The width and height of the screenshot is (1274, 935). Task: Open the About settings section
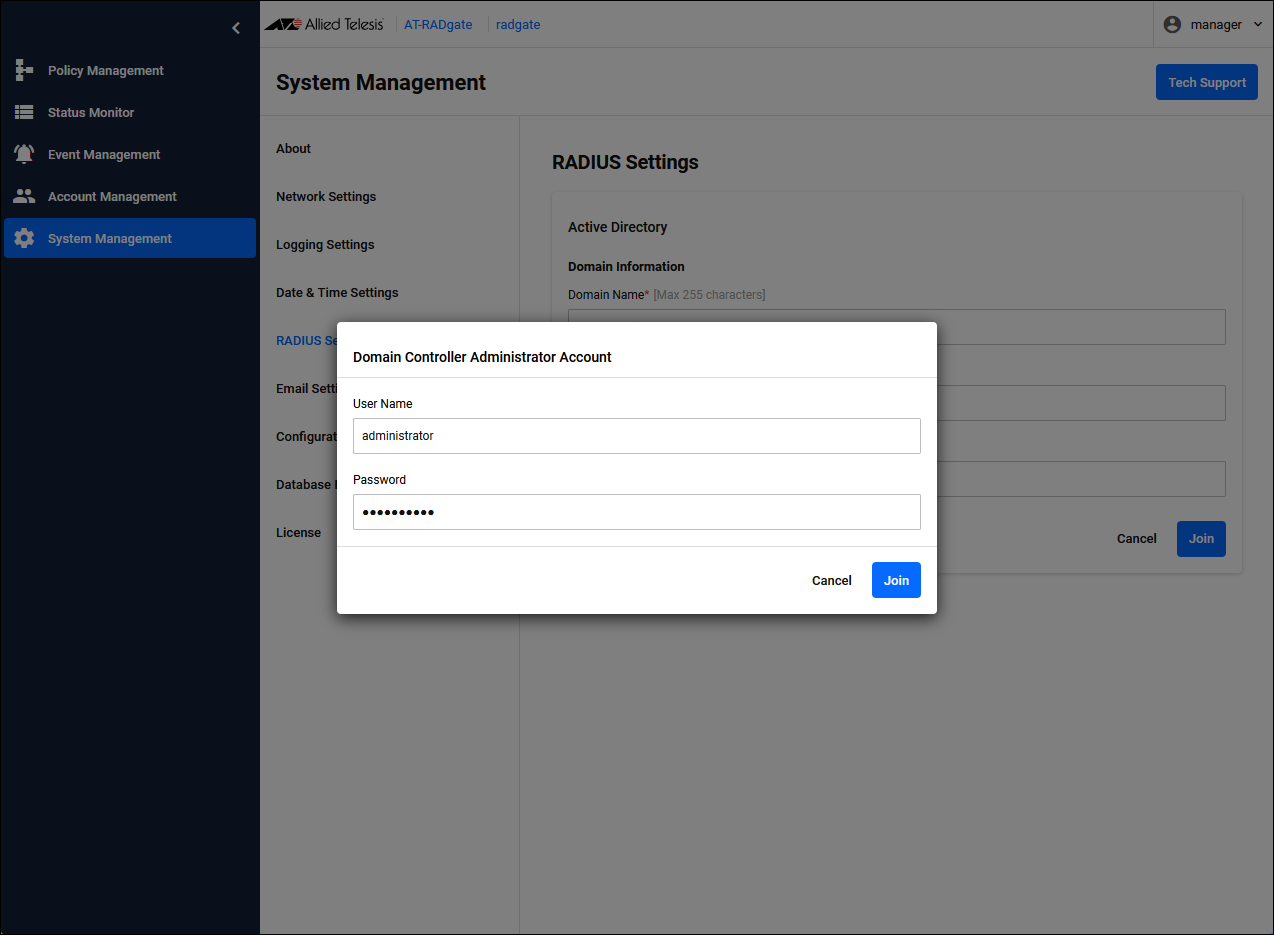pyautogui.click(x=293, y=149)
